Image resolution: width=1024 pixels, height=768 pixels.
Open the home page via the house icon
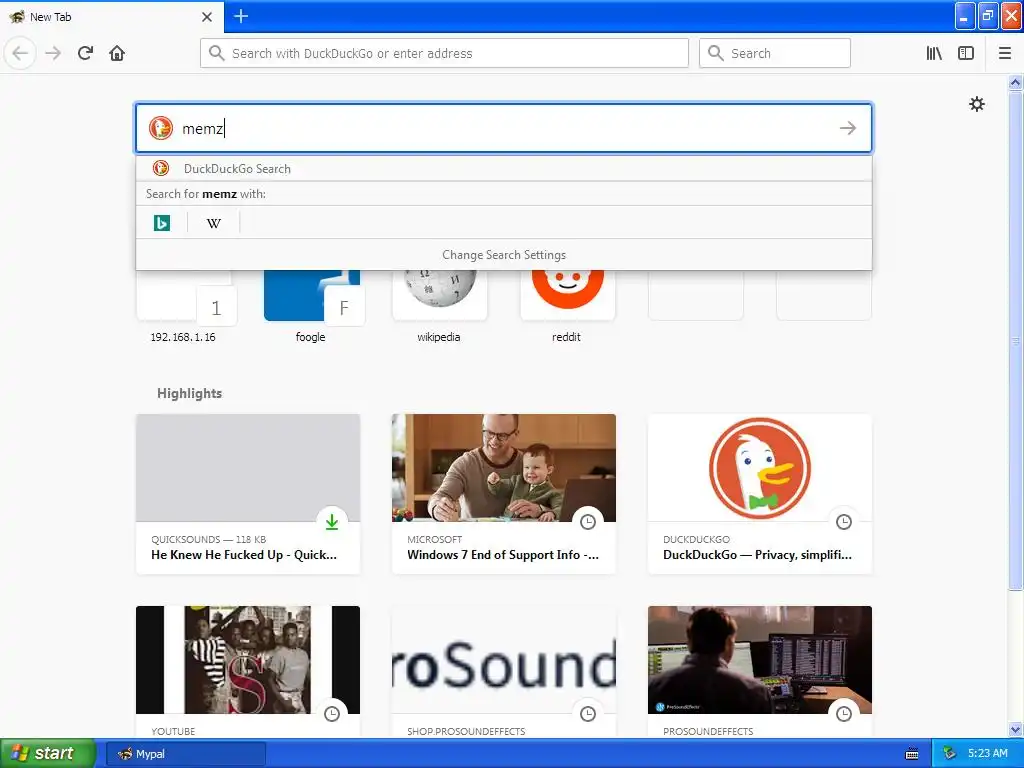tap(117, 53)
